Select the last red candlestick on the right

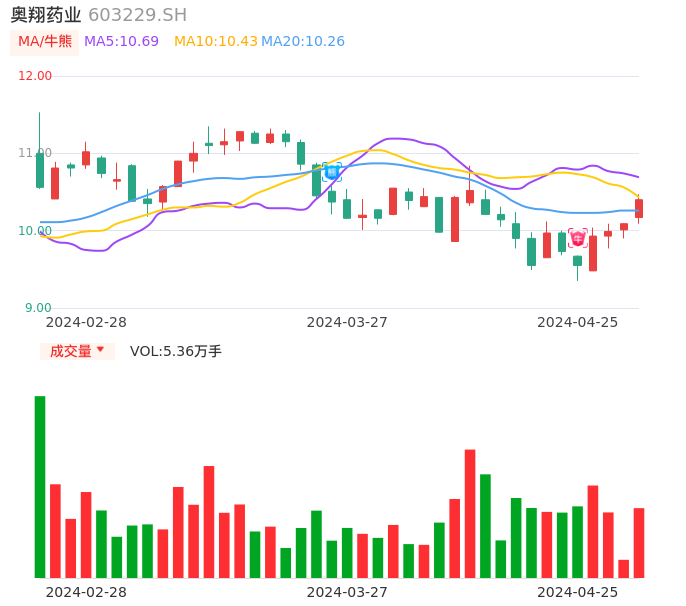(639, 208)
